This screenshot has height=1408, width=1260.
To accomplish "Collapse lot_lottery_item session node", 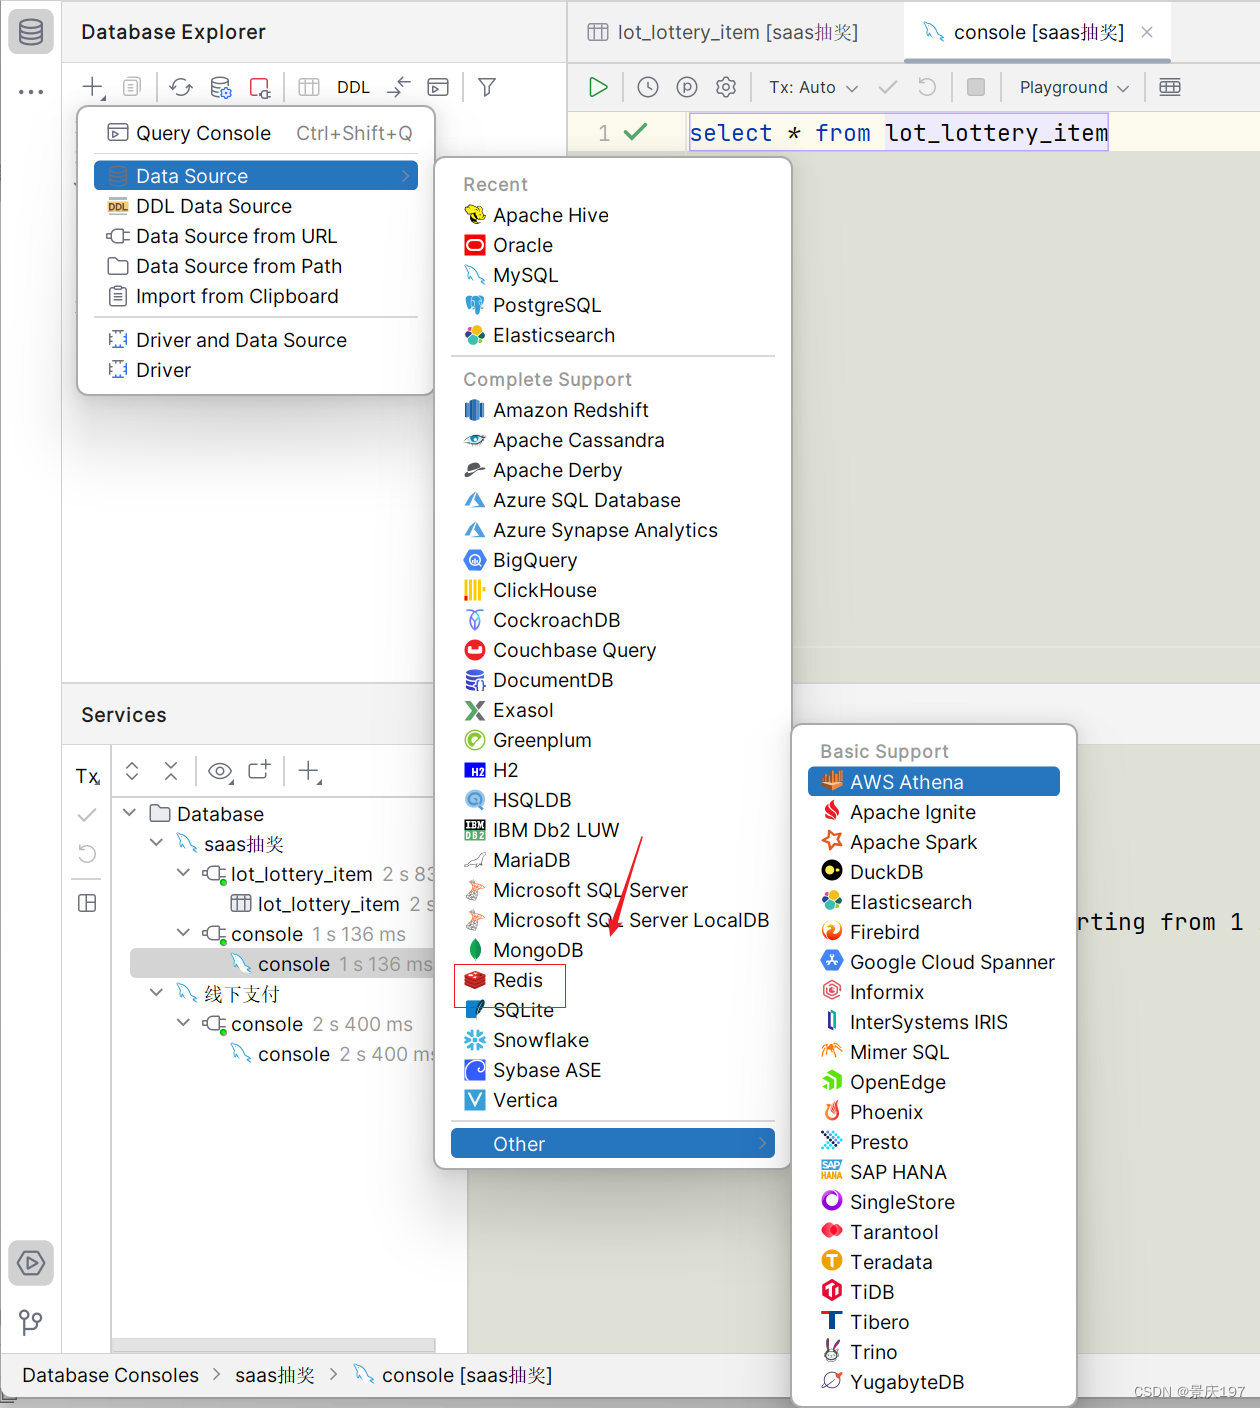I will 184,873.
